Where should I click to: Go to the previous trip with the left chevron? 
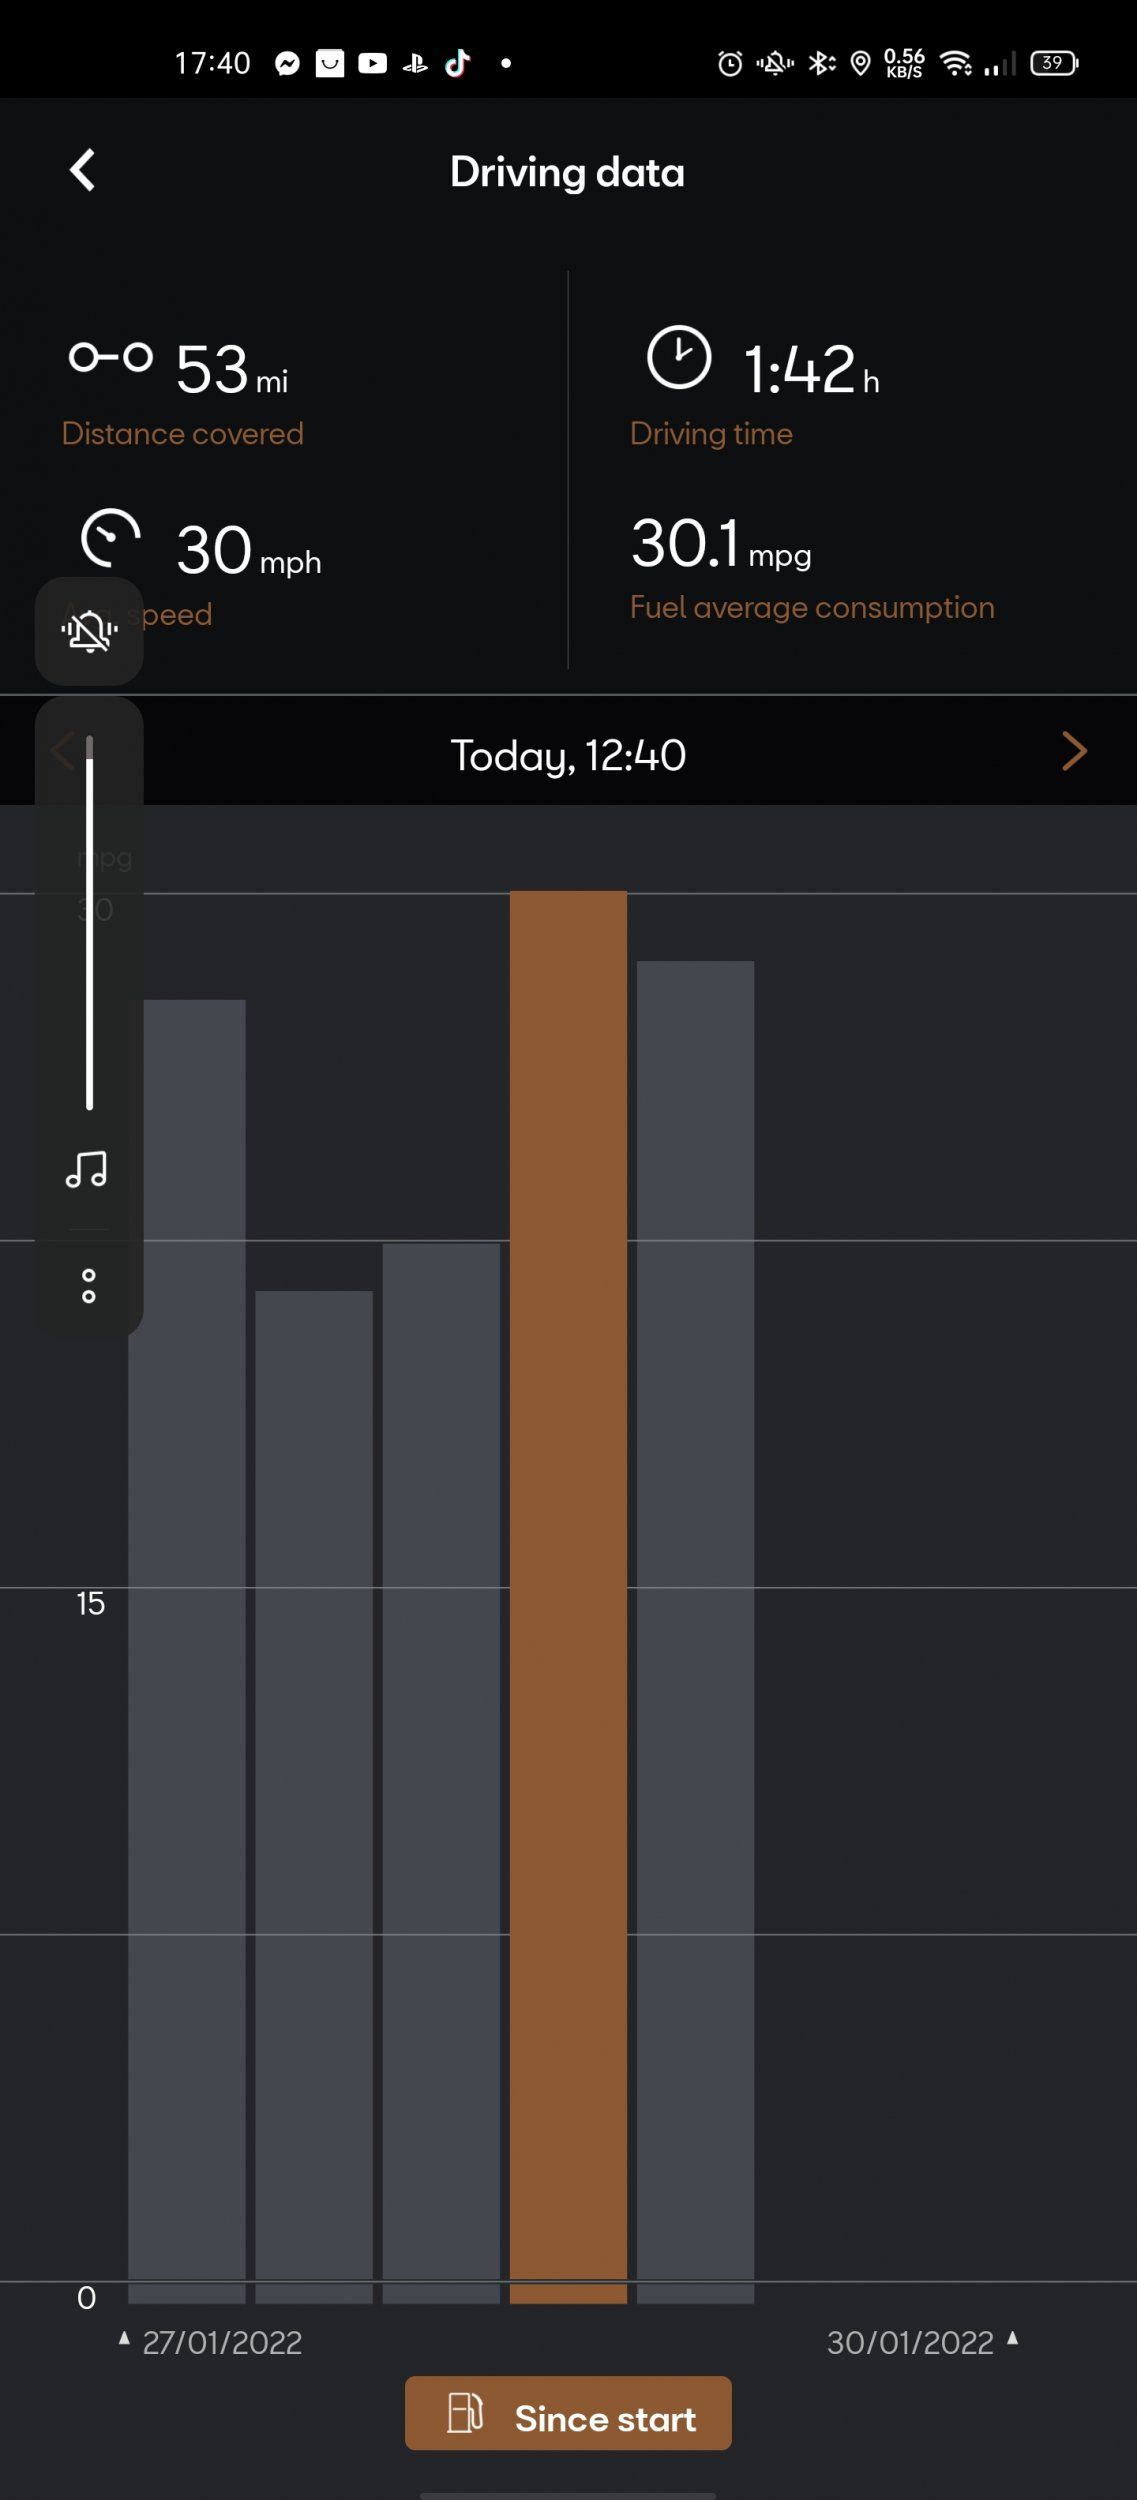tap(62, 751)
